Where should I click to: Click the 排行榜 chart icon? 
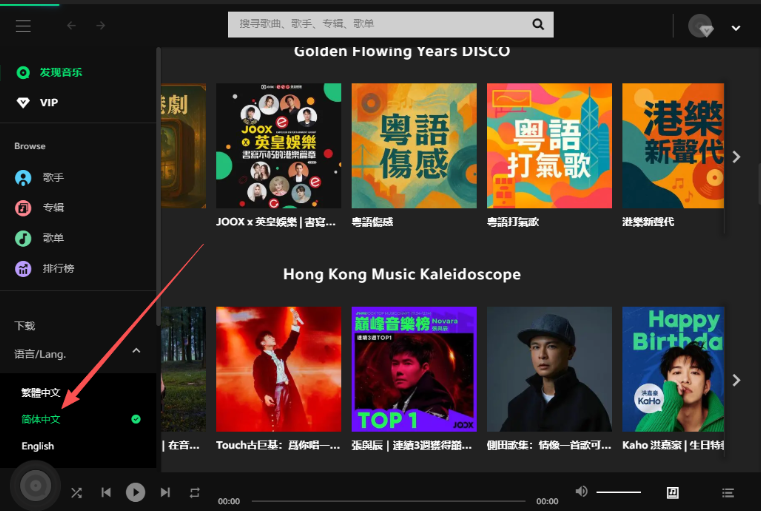[x=23, y=268]
